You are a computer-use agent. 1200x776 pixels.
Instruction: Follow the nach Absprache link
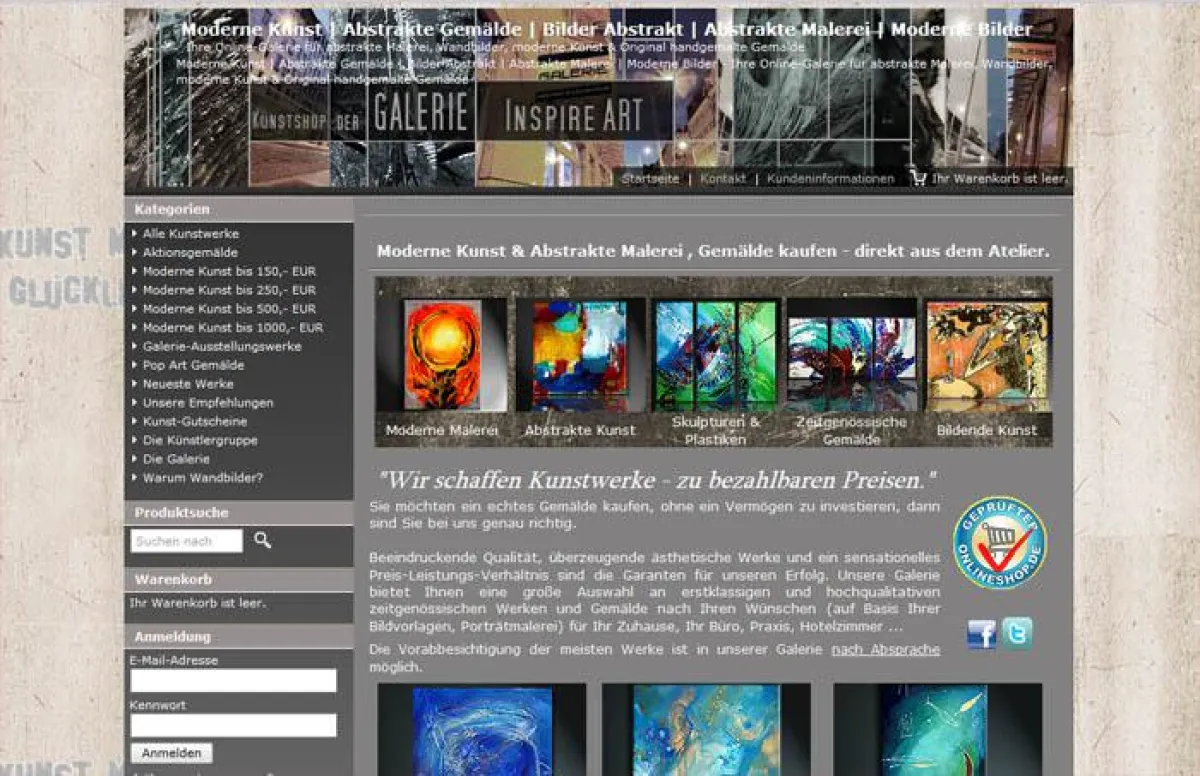coord(885,649)
